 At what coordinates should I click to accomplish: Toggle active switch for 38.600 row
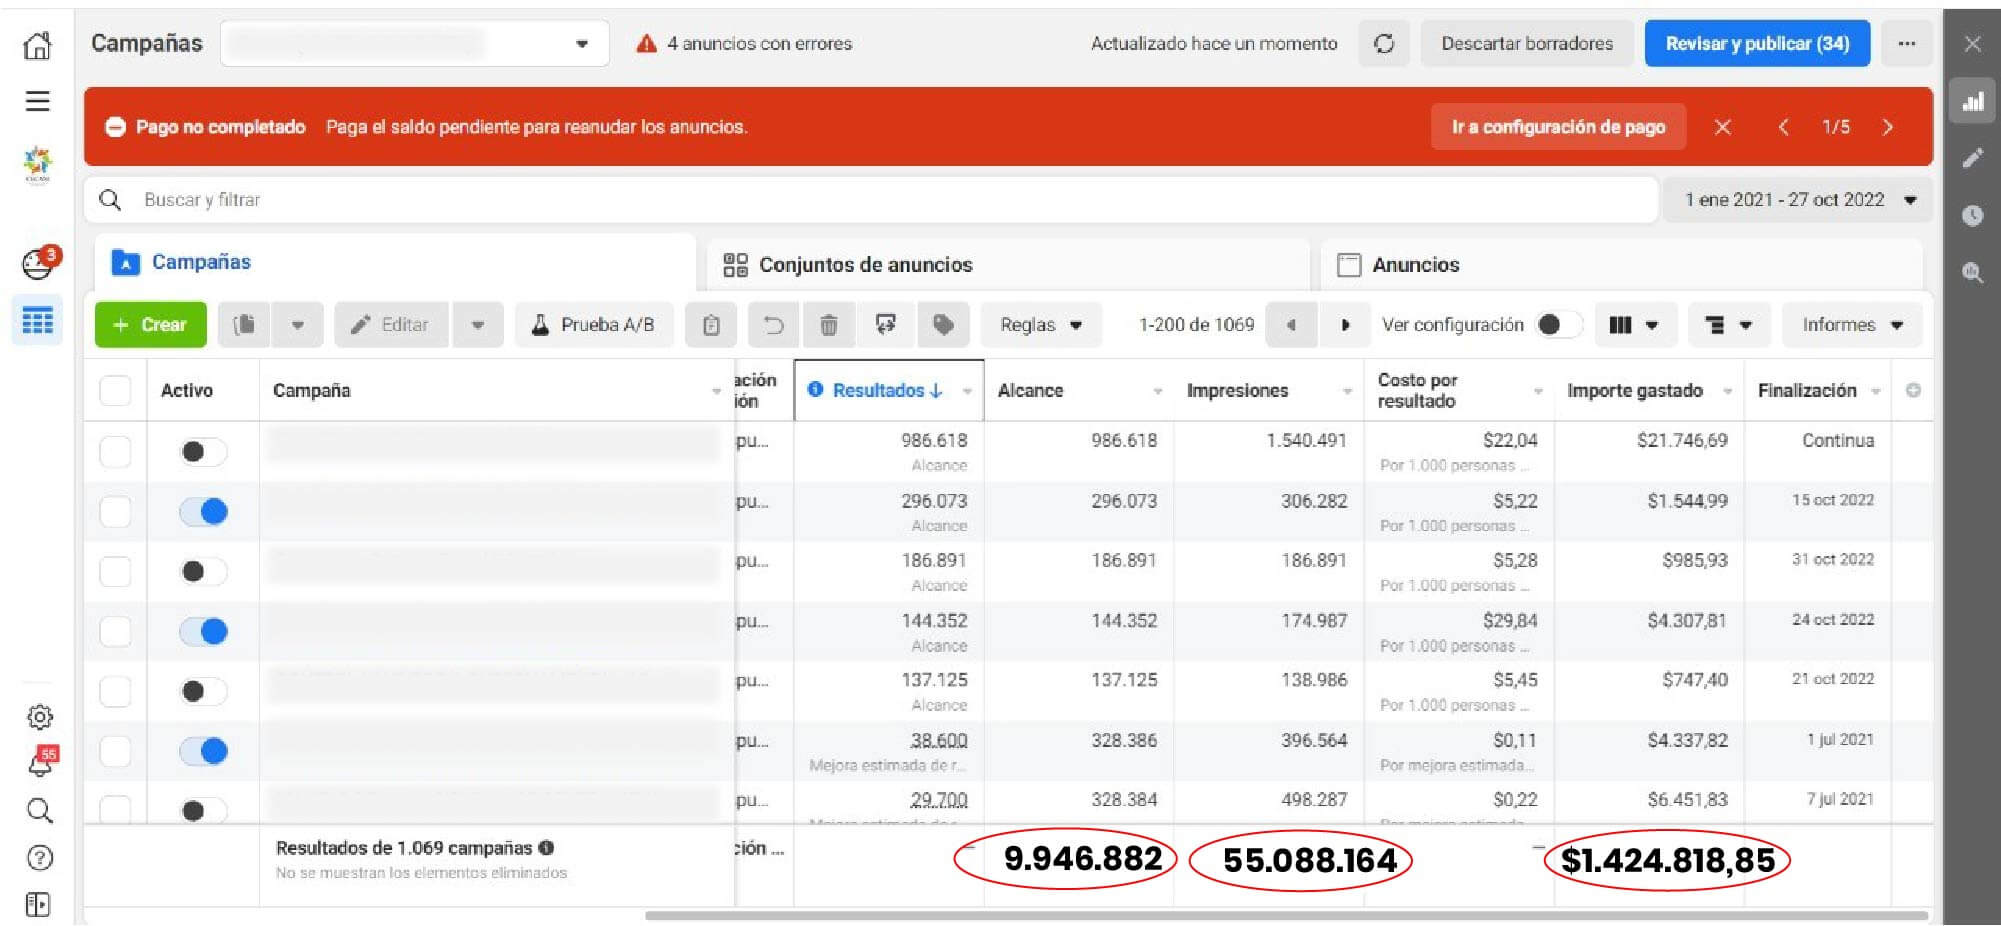click(203, 751)
